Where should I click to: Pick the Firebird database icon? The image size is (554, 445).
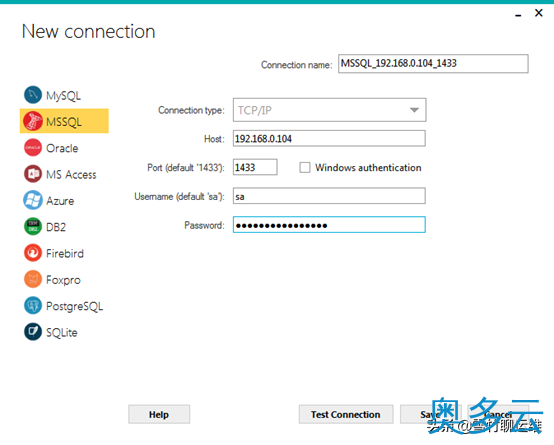point(33,253)
